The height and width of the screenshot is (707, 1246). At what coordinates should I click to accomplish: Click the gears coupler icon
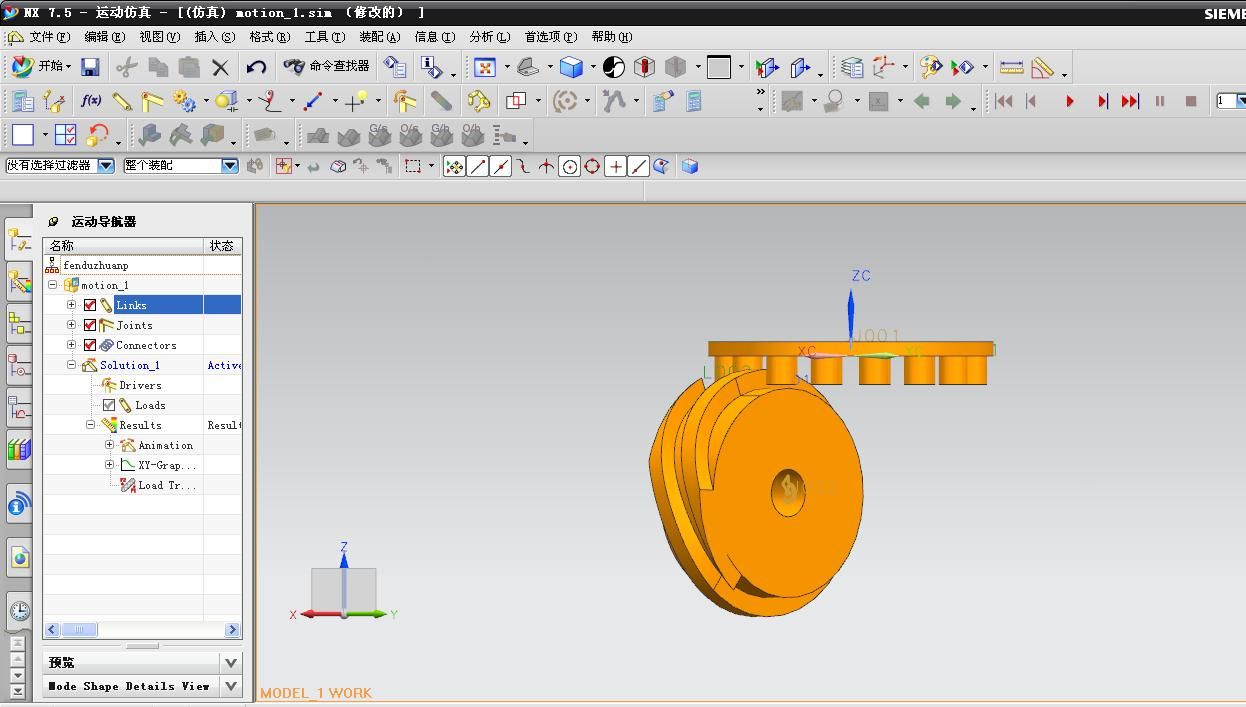184,101
